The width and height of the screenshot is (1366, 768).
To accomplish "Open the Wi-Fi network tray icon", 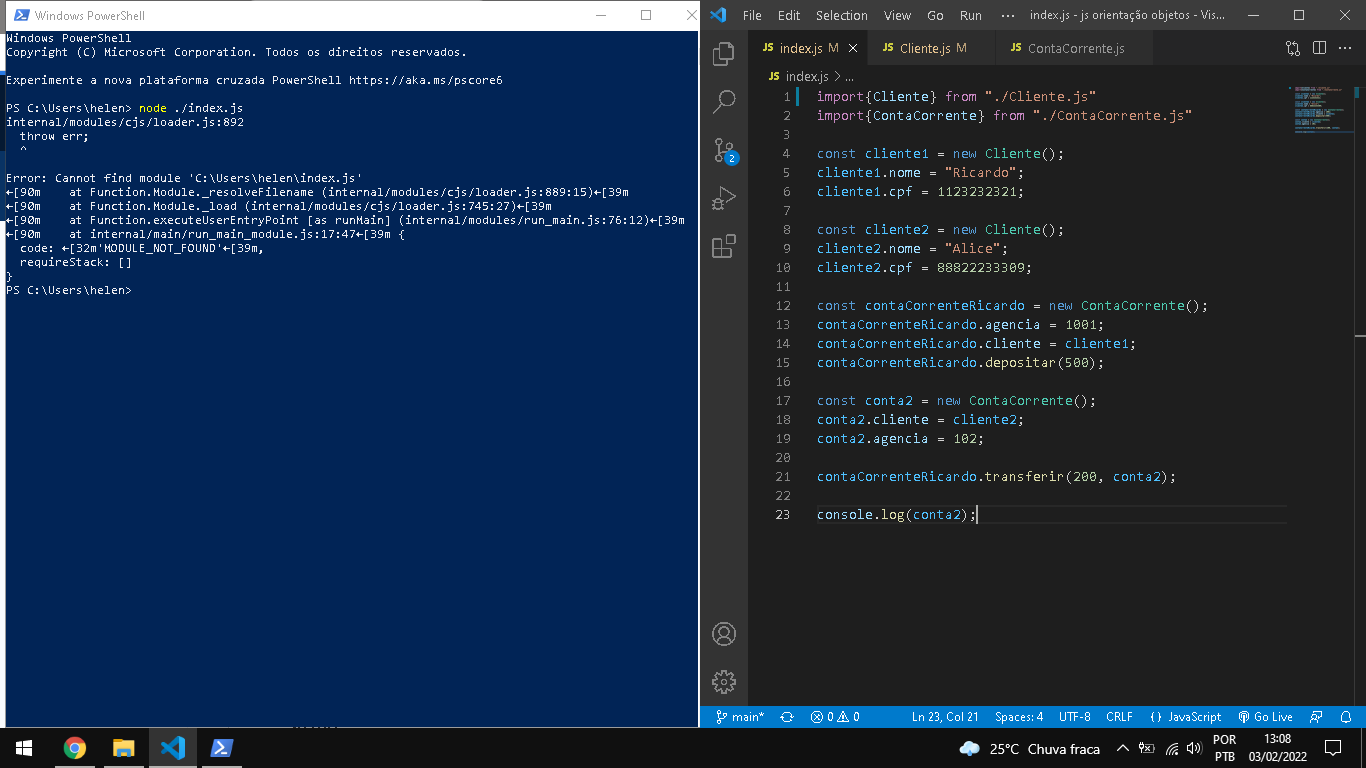I will point(1171,748).
